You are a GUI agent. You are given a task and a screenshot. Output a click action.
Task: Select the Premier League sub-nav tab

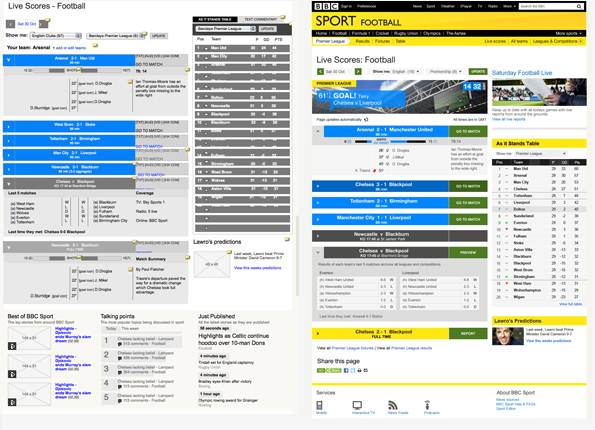point(330,41)
